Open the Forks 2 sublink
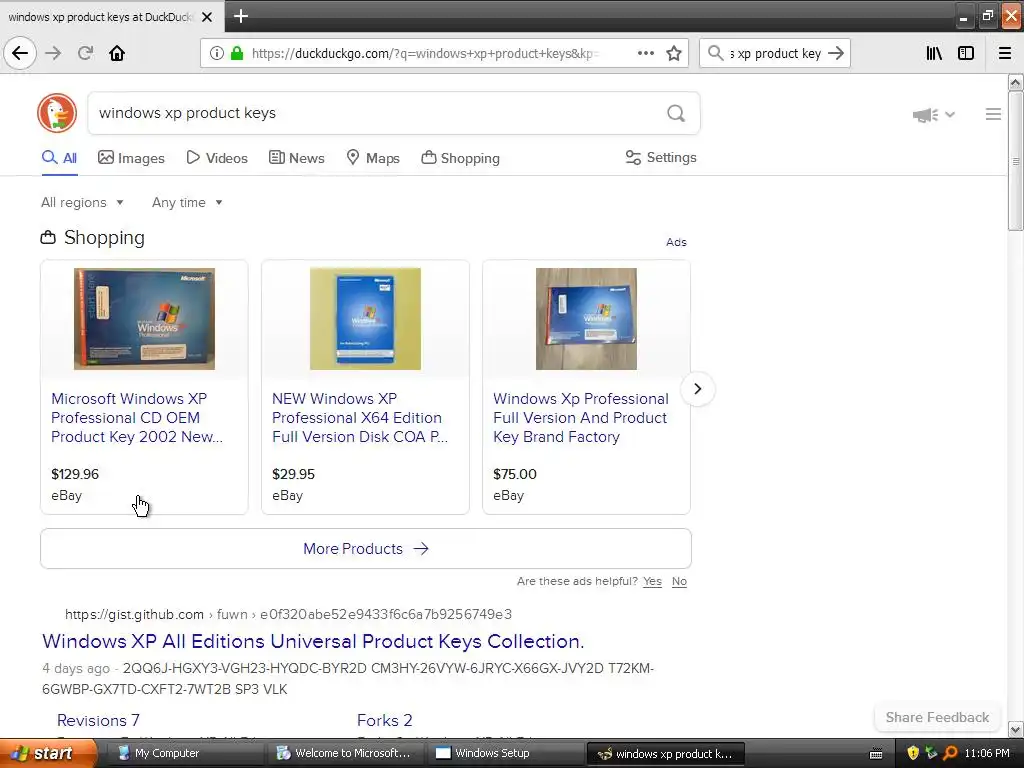Screen dimensions: 1024x768 [x=385, y=720]
